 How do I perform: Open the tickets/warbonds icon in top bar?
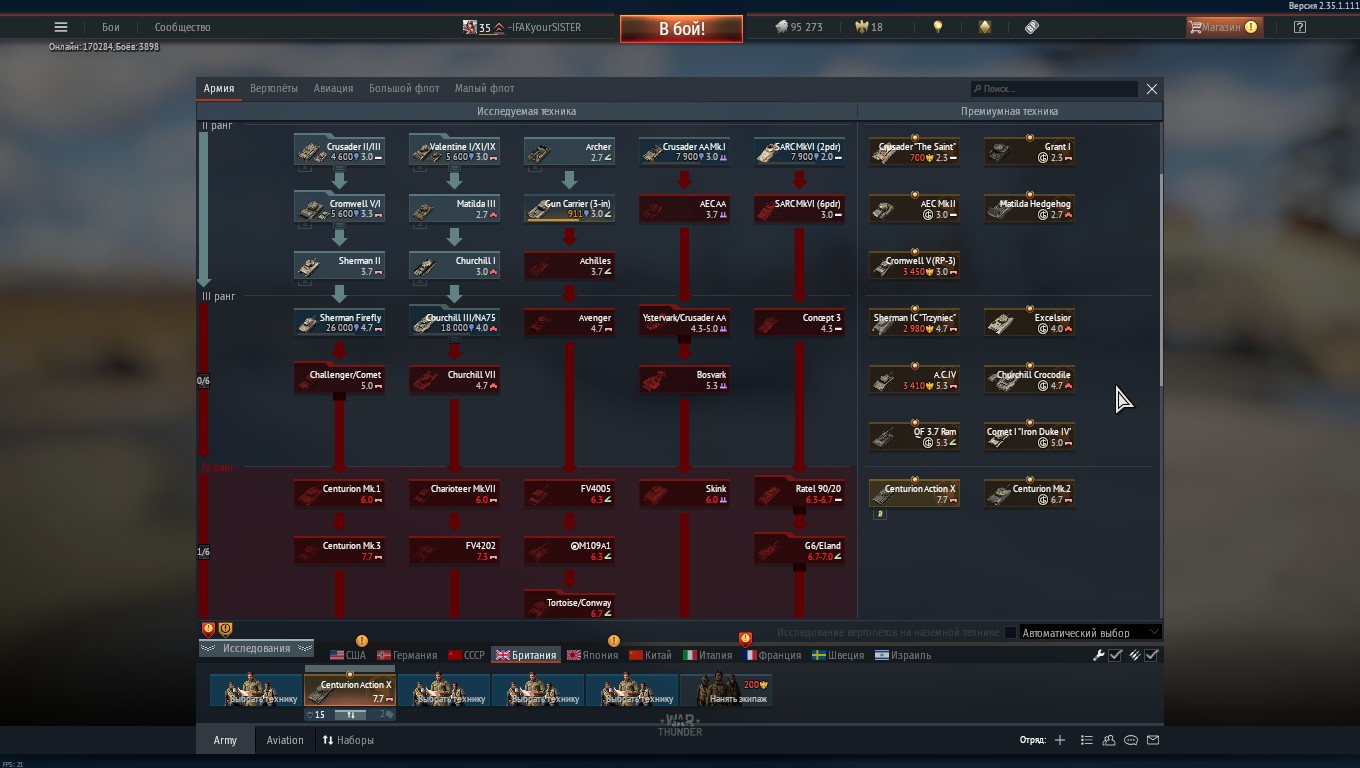coord(1032,27)
